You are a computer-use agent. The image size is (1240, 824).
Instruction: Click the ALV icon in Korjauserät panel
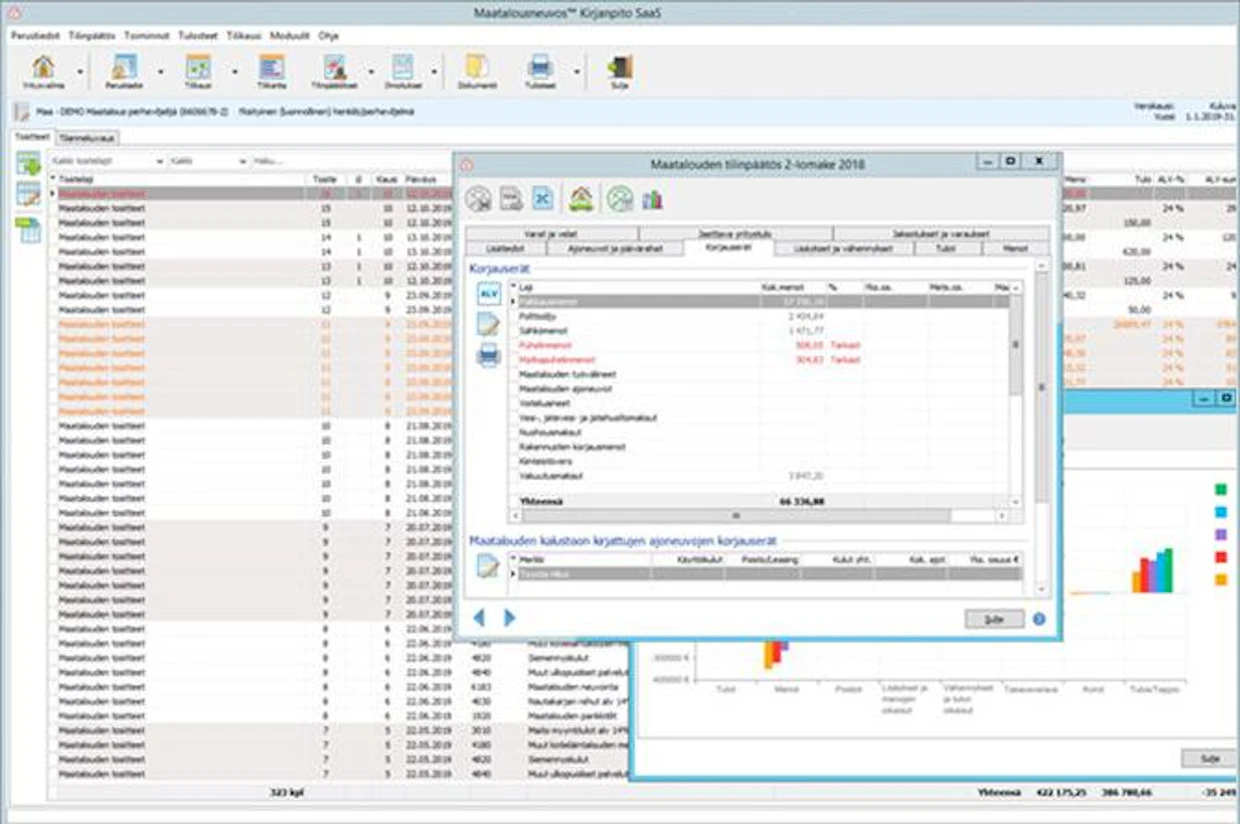coord(488,294)
